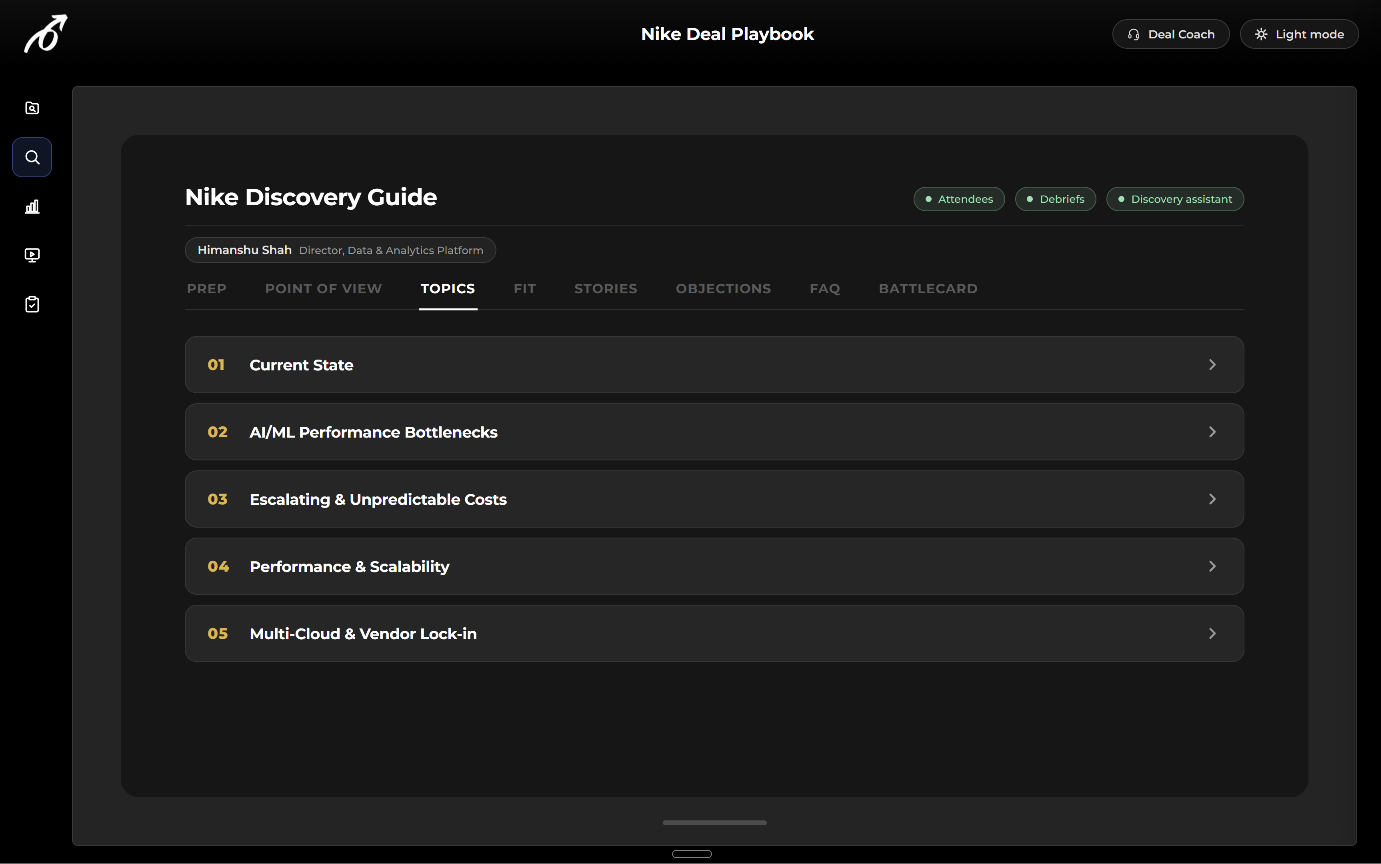
Task: Switch to the POINT OF VIEW tab
Action: pyautogui.click(x=323, y=288)
